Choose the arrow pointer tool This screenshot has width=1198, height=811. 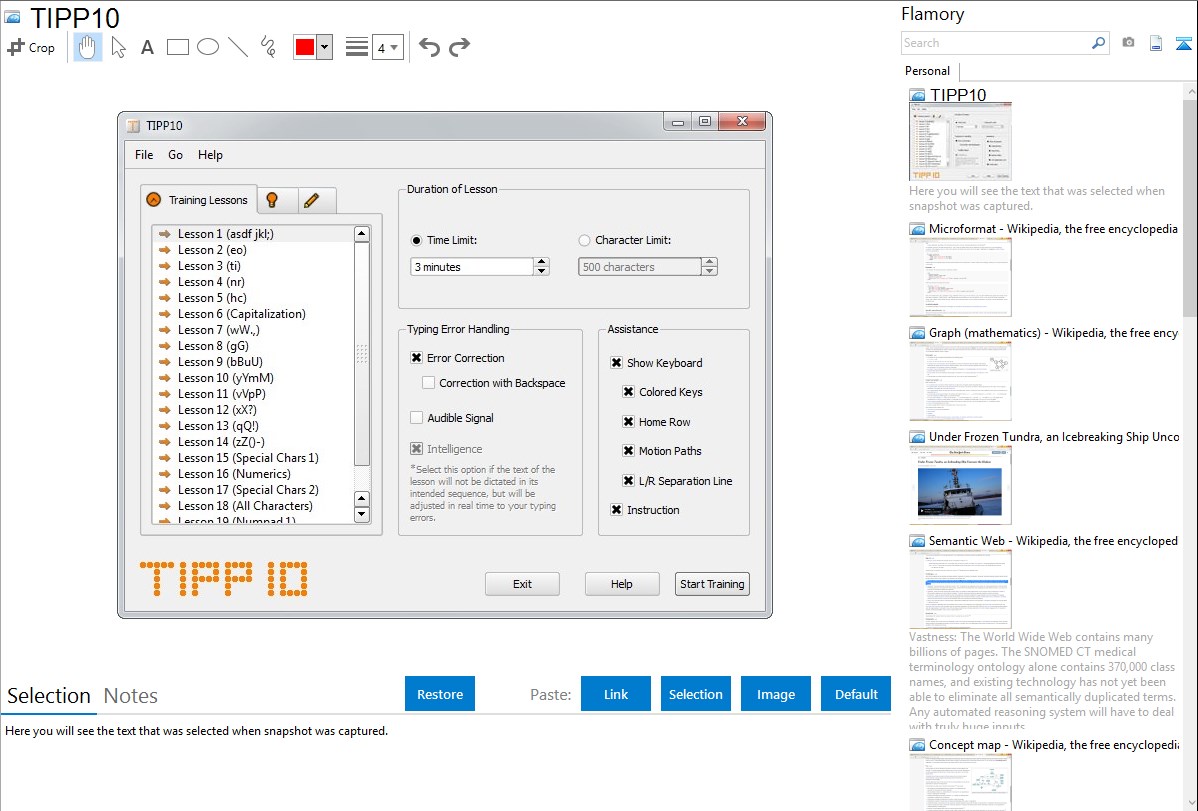coord(118,47)
